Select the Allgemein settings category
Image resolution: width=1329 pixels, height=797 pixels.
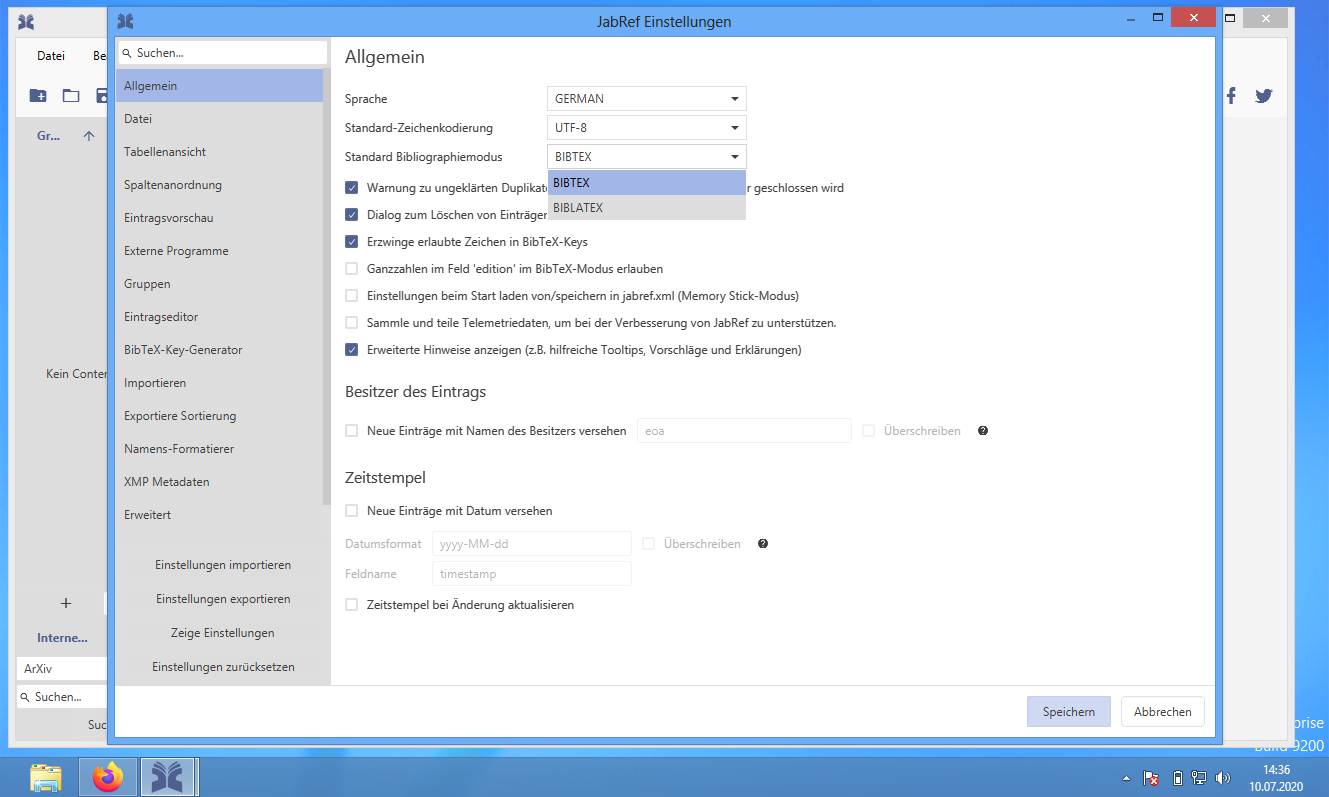tap(219, 86)
